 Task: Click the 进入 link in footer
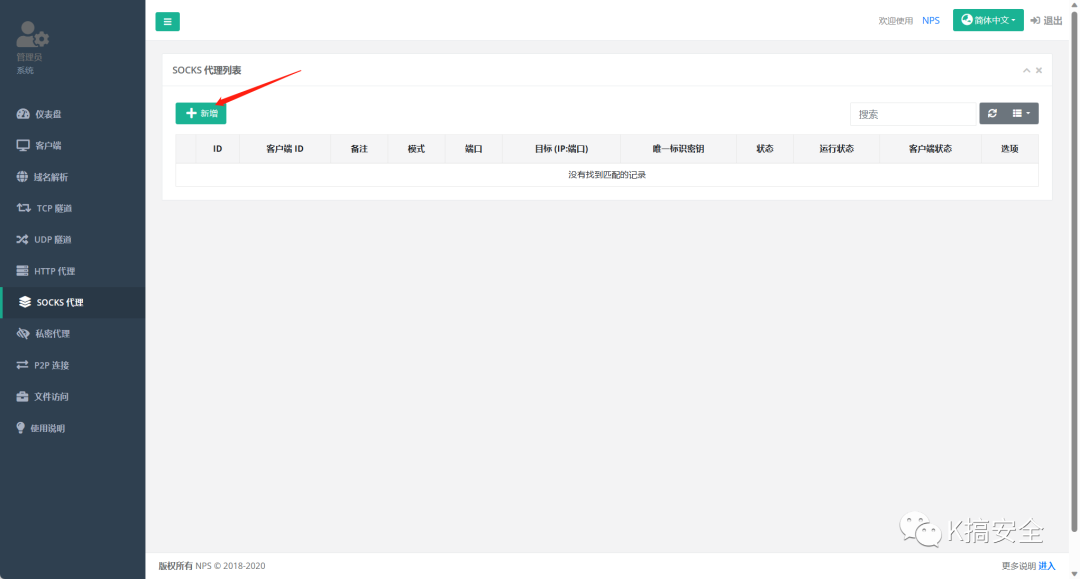(x=1047, y=566)
